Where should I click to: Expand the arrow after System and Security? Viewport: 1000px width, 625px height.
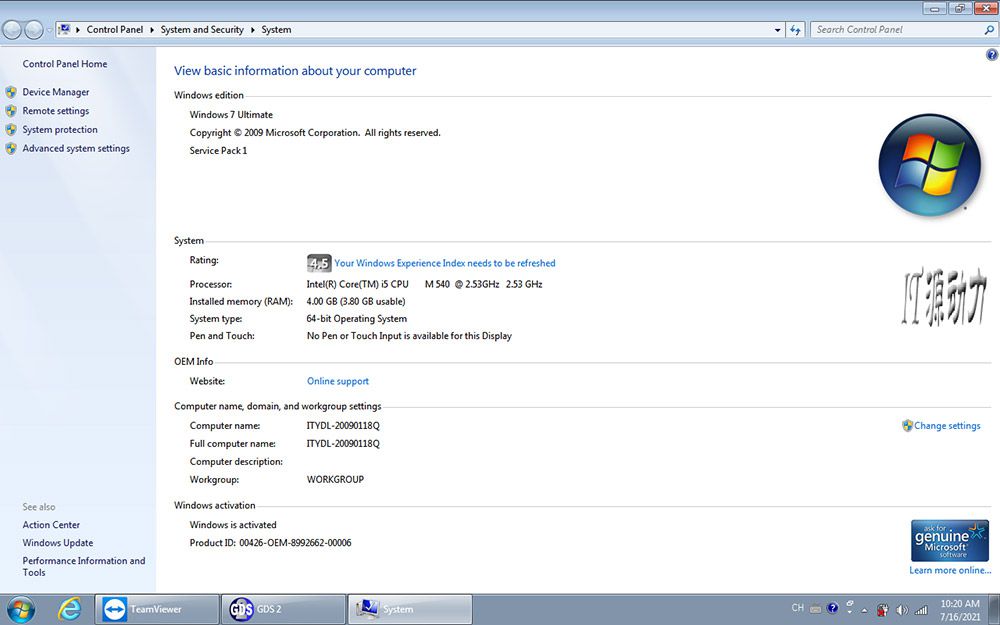253,30
